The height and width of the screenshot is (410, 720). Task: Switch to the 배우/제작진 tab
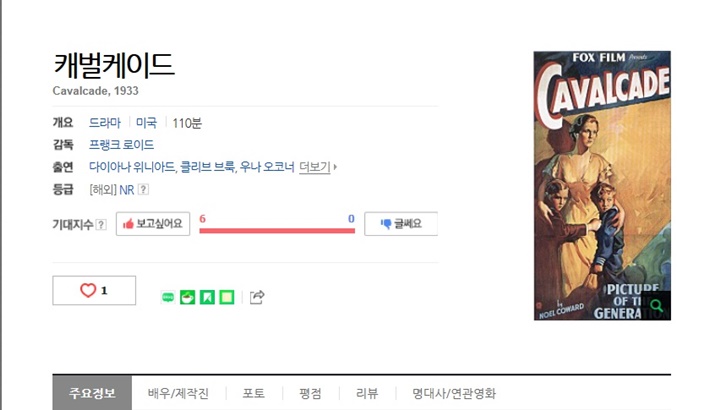(x=178, y=393)
